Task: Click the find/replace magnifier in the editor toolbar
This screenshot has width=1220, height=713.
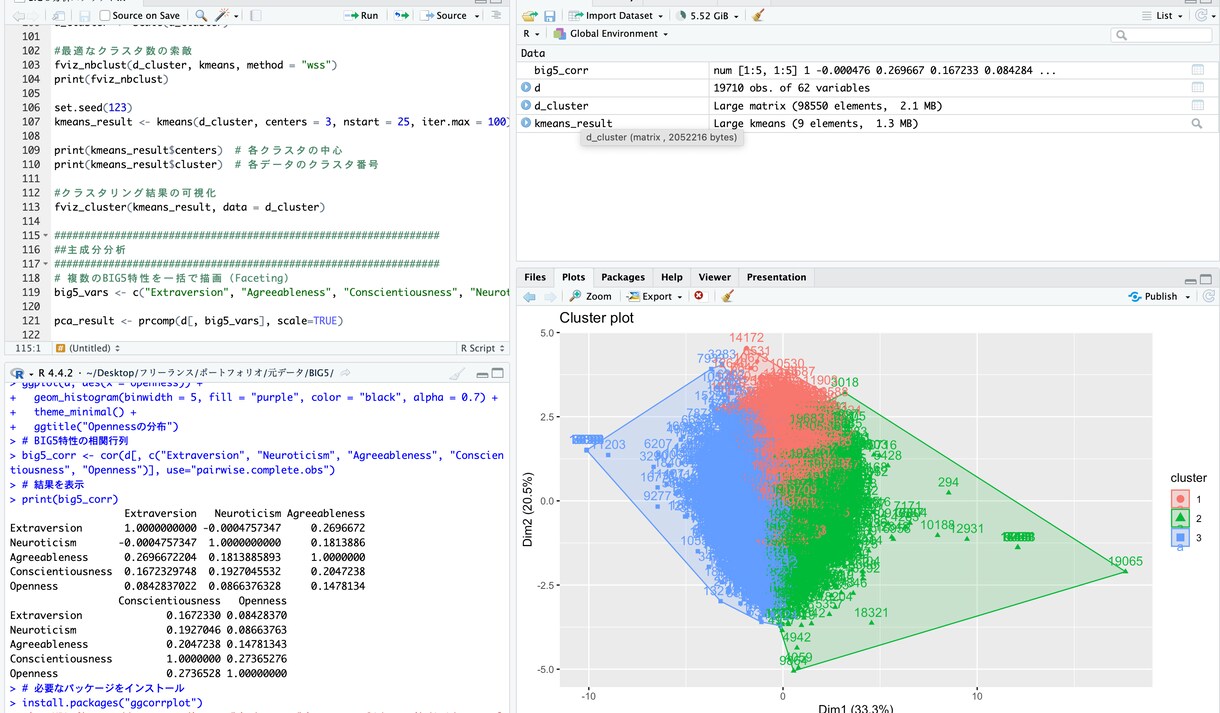Action: (201, 16)
